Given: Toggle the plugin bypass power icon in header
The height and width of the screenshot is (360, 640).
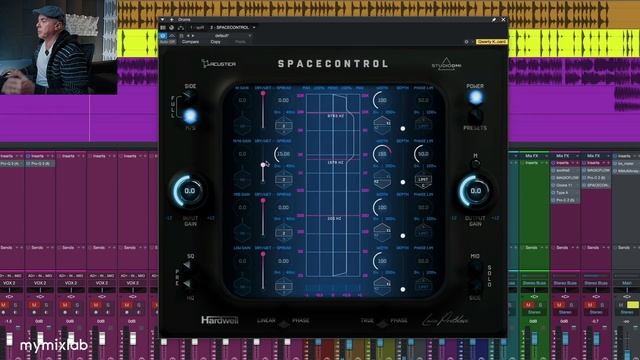Looking at the screenshot, I should pyautogui.click(x=163, y=36).
